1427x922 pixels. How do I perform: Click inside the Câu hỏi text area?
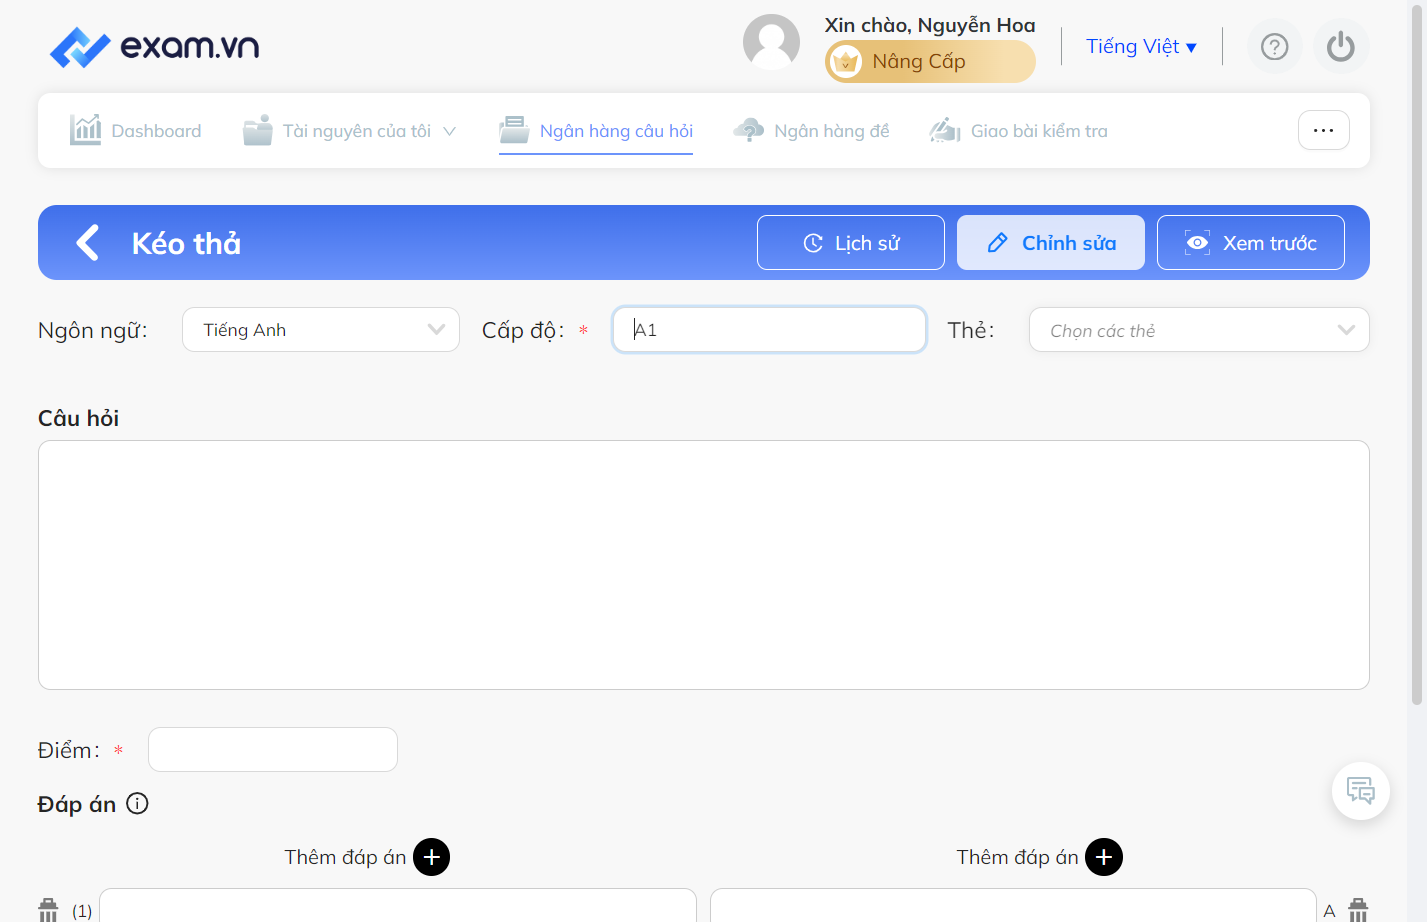(703, 565)
